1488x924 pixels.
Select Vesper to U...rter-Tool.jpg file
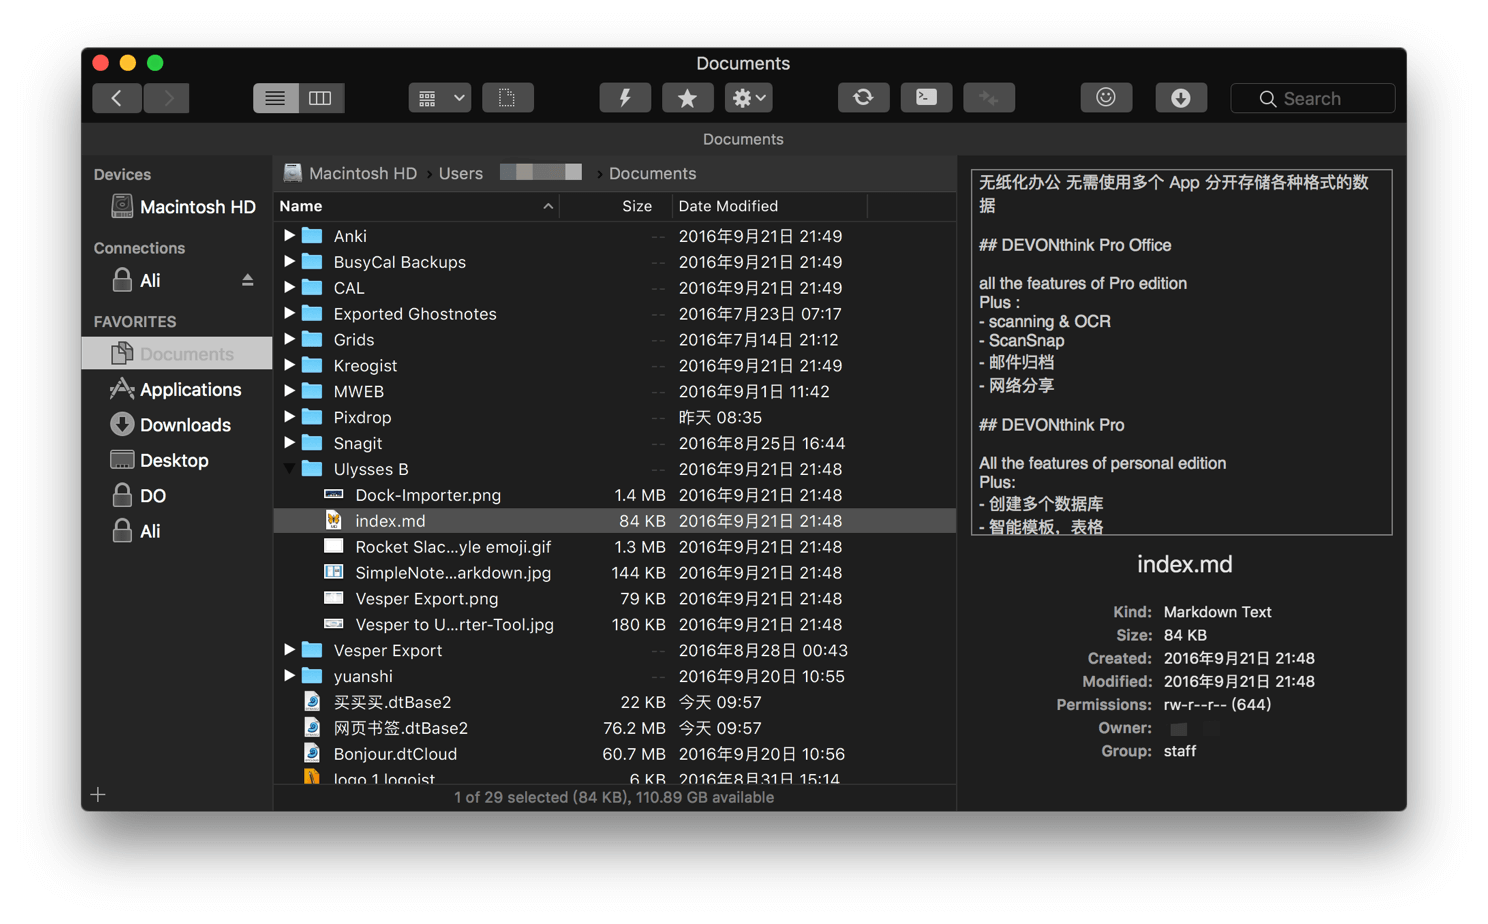pyautogui.click(x=614, y=625)
